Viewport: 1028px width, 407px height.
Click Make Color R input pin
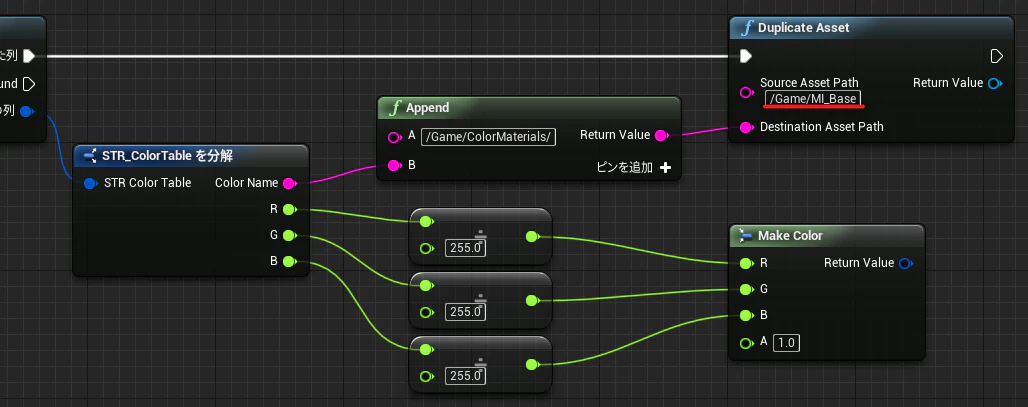click(x=746, y=263)
